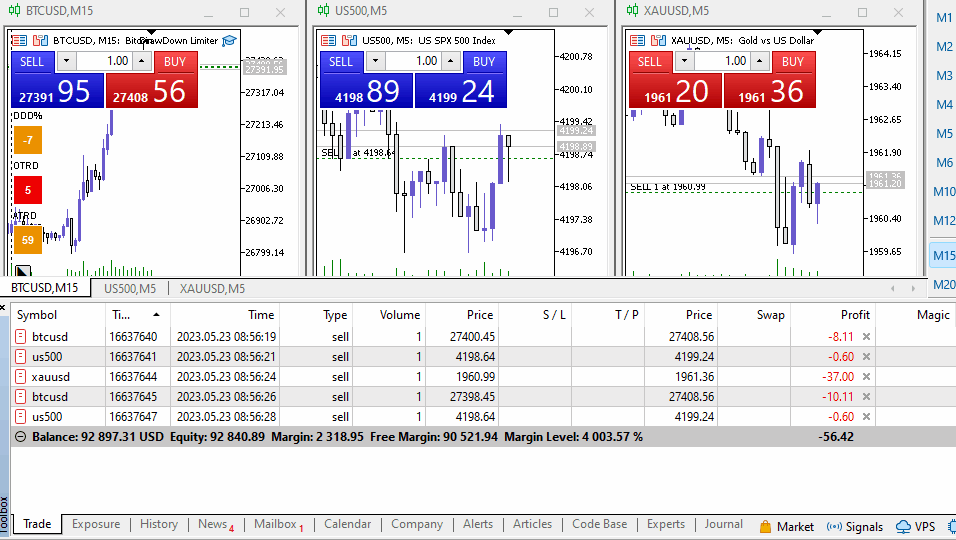This screenshot has height=540, width=956.
Task: Click depth of market icon on XAUUSD chart
Action: pos(658,40)
